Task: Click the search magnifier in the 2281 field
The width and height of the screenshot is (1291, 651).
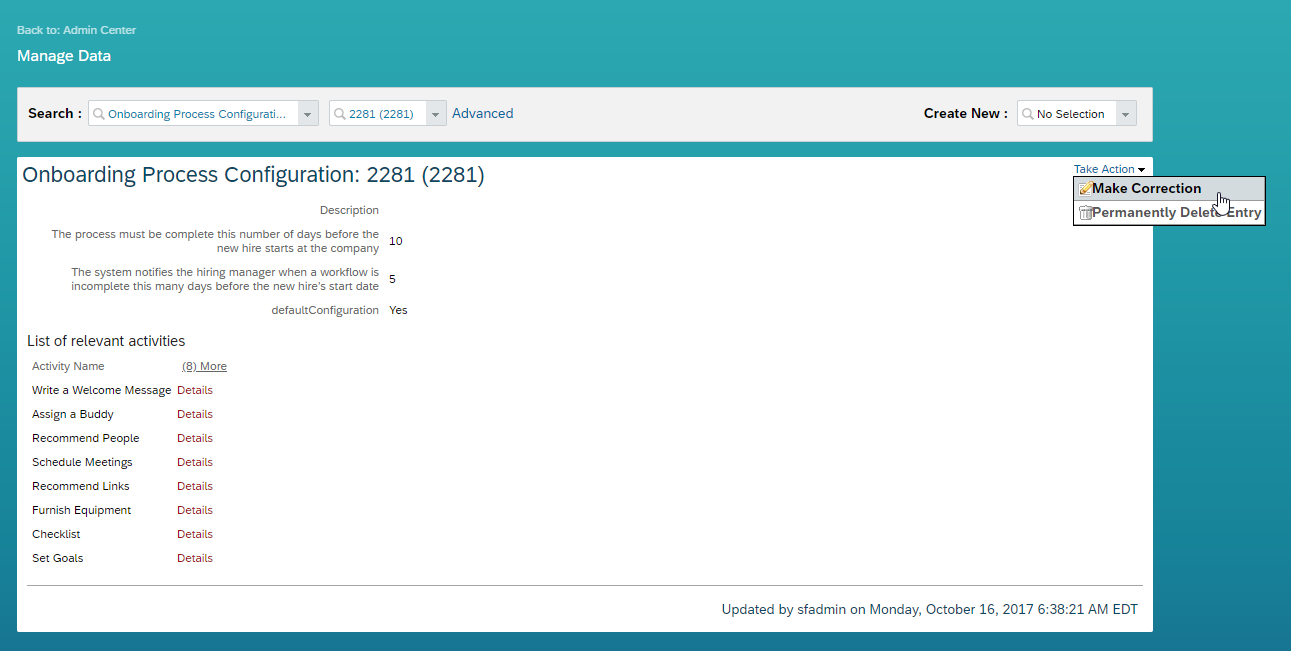Action: (339, 114)
